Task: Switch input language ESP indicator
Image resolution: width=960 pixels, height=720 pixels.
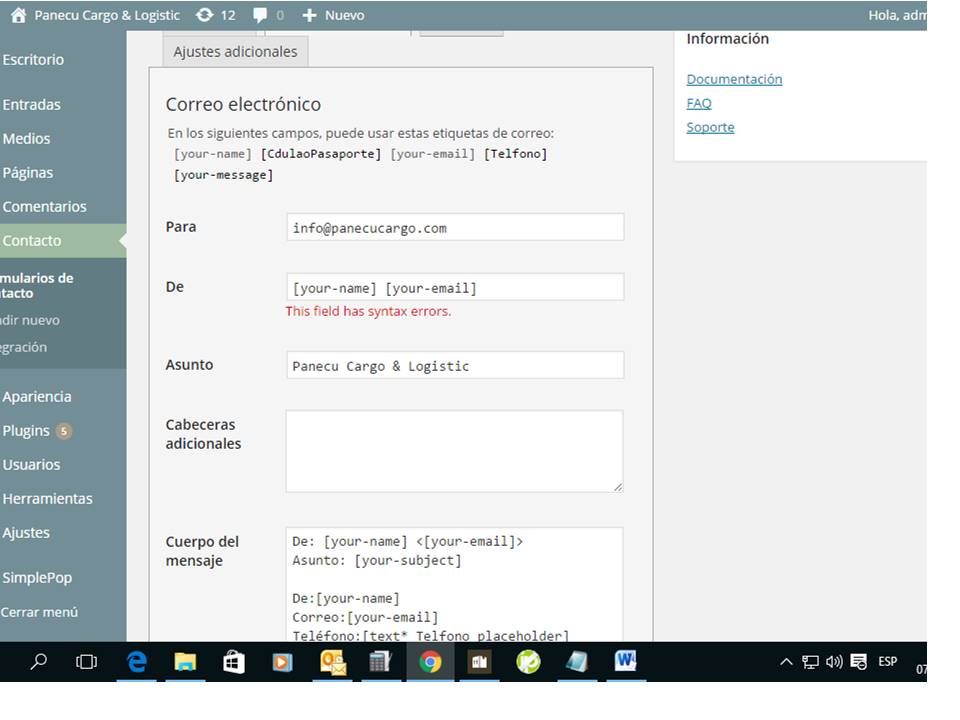Action: (888, 662)
